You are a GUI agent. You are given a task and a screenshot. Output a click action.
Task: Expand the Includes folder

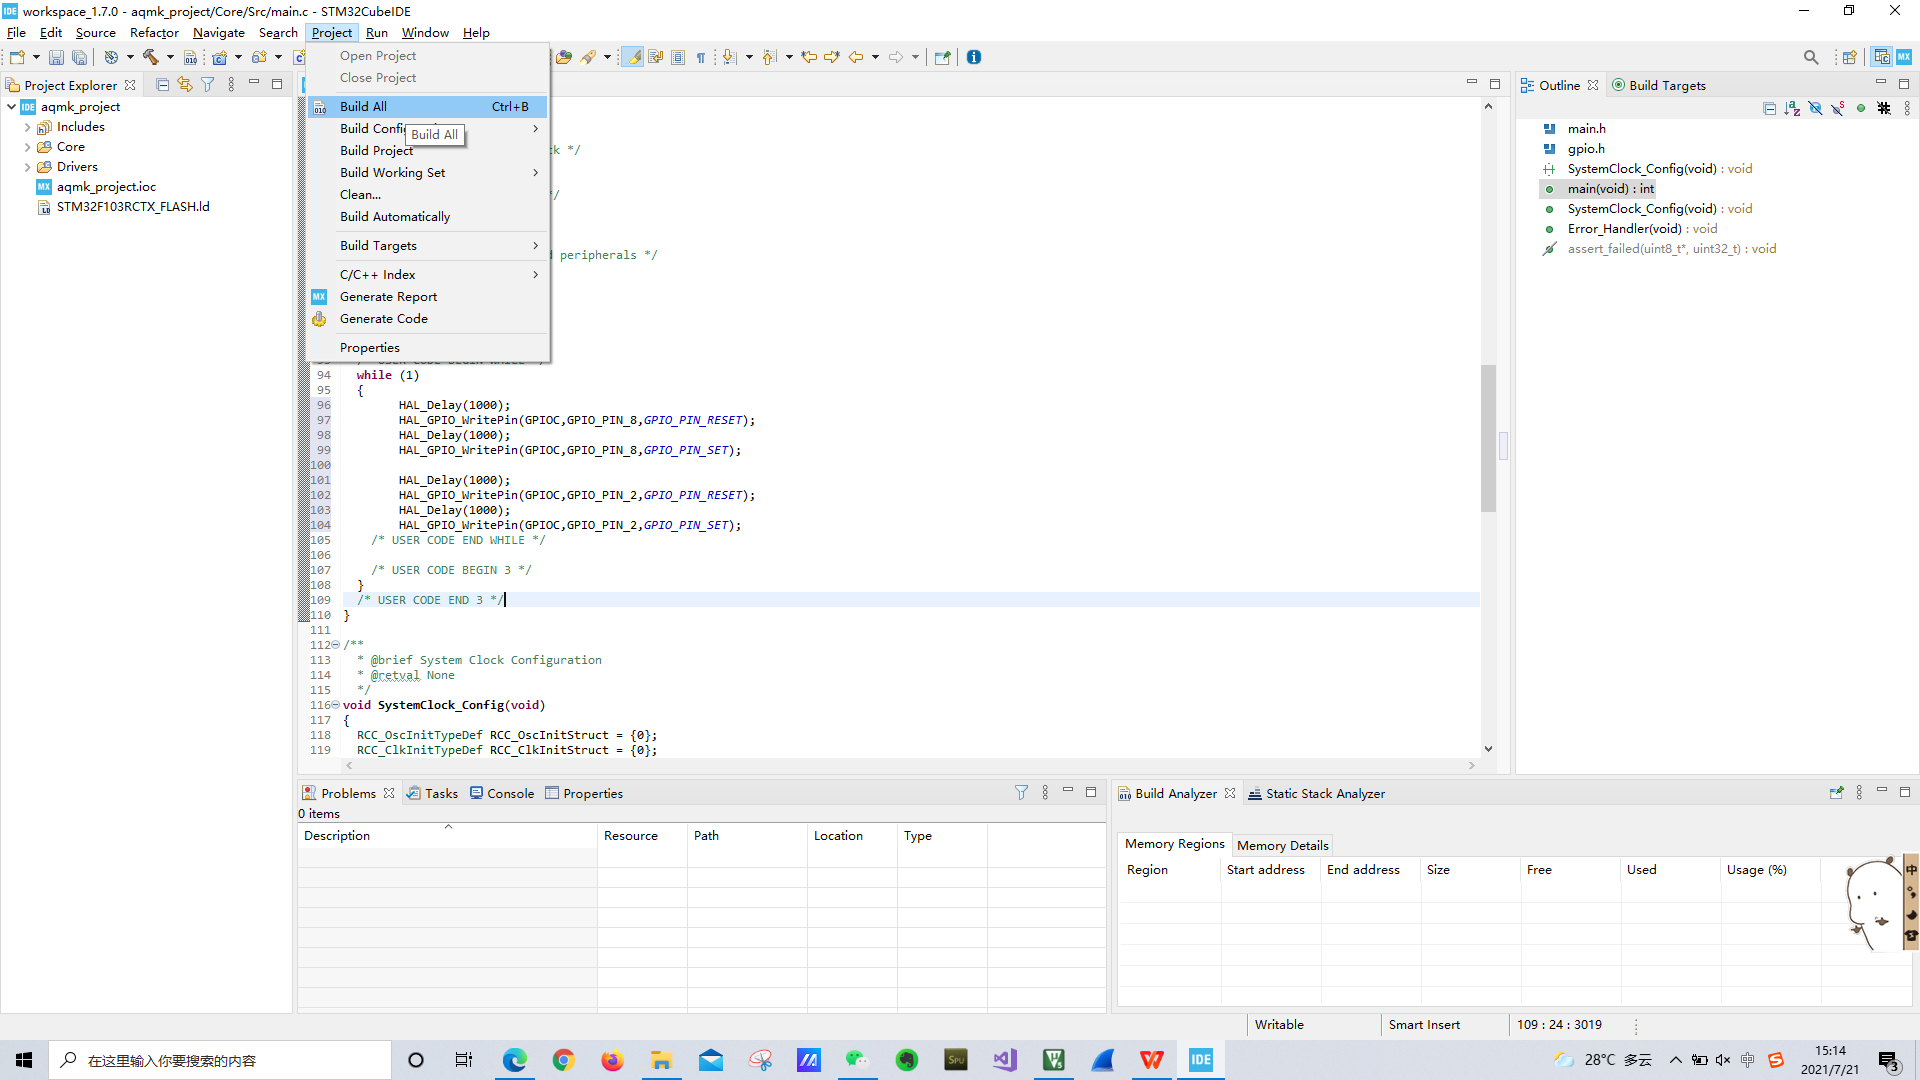coord(27,127)
